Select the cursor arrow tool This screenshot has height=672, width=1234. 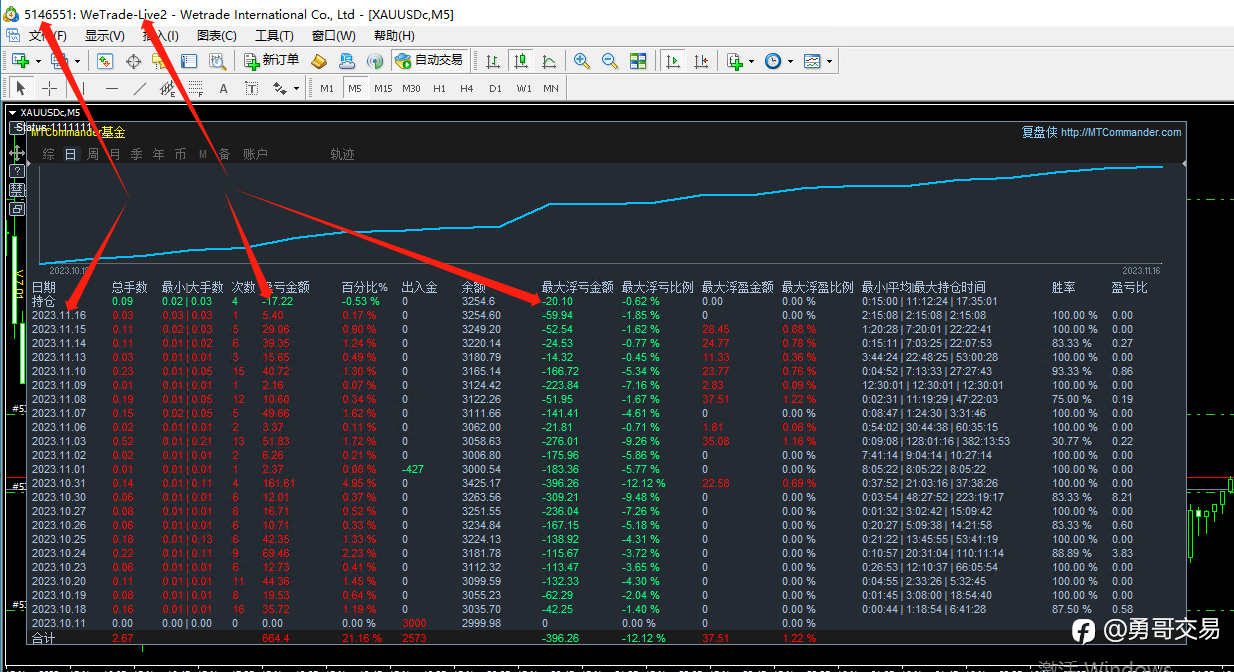tap(21, 88)
